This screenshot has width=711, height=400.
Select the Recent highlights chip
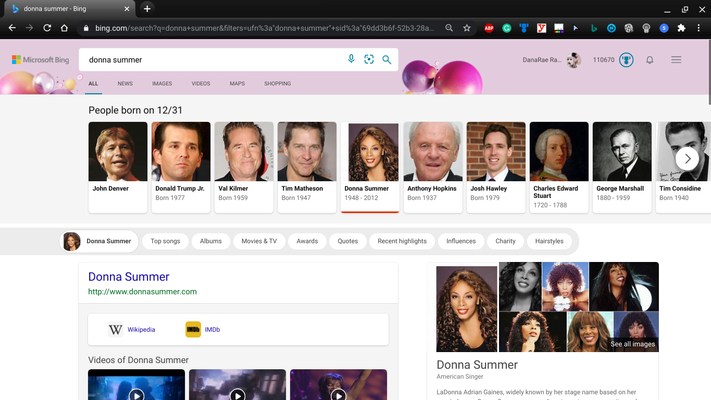[402, 241]
